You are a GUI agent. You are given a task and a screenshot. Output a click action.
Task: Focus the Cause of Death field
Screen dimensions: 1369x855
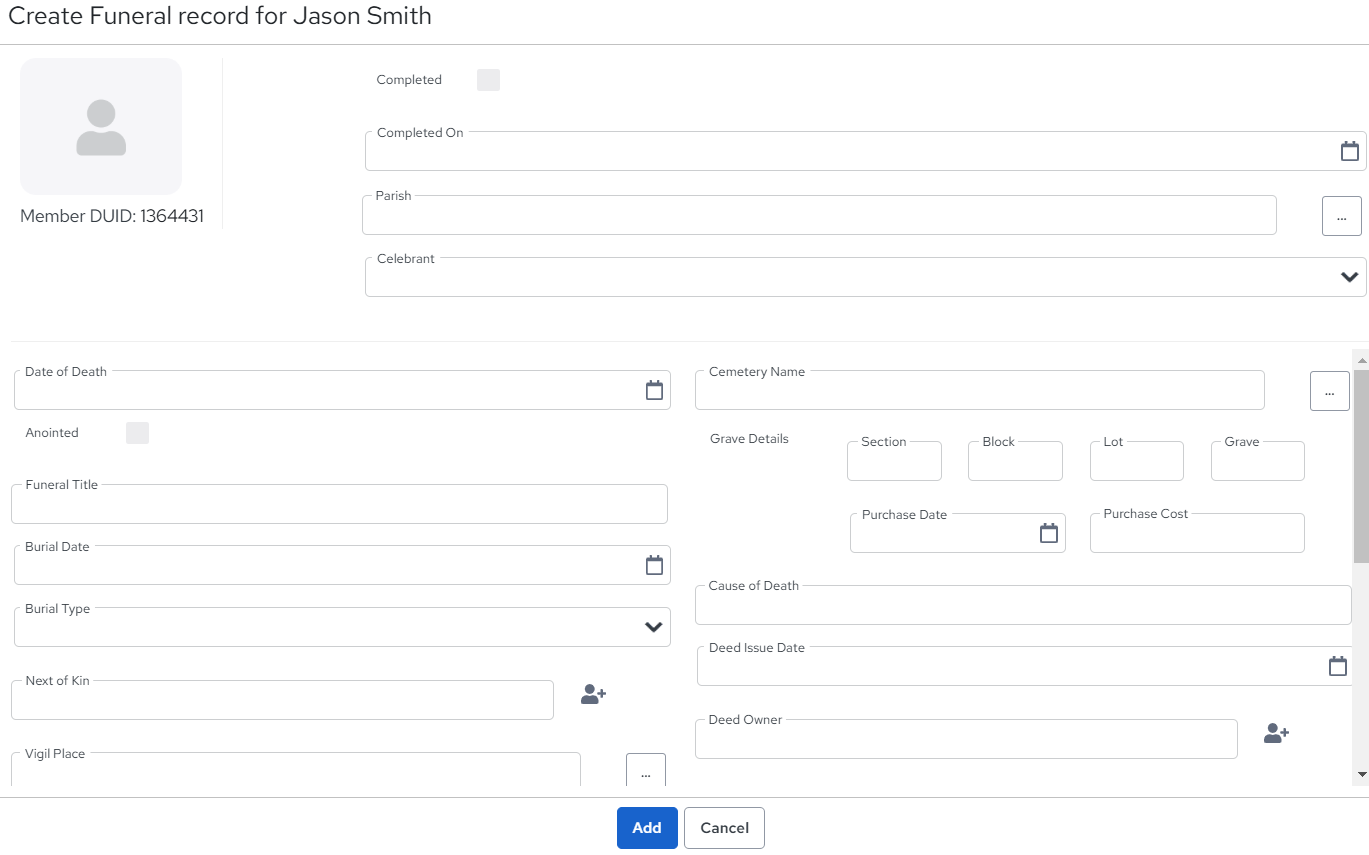tap(1023, 605)
